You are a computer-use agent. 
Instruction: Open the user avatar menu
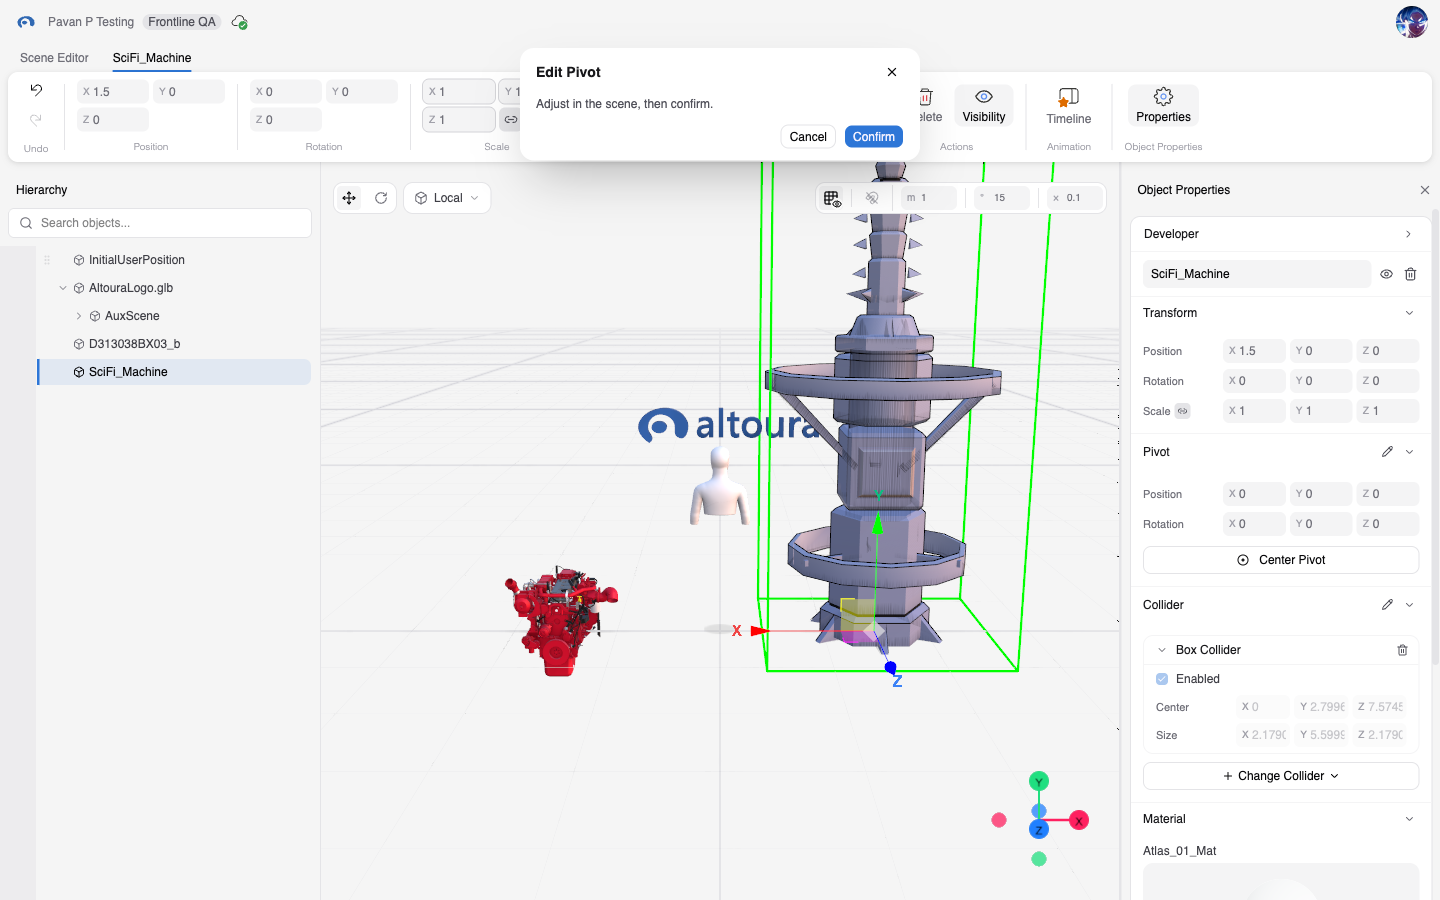[1411, 22]
